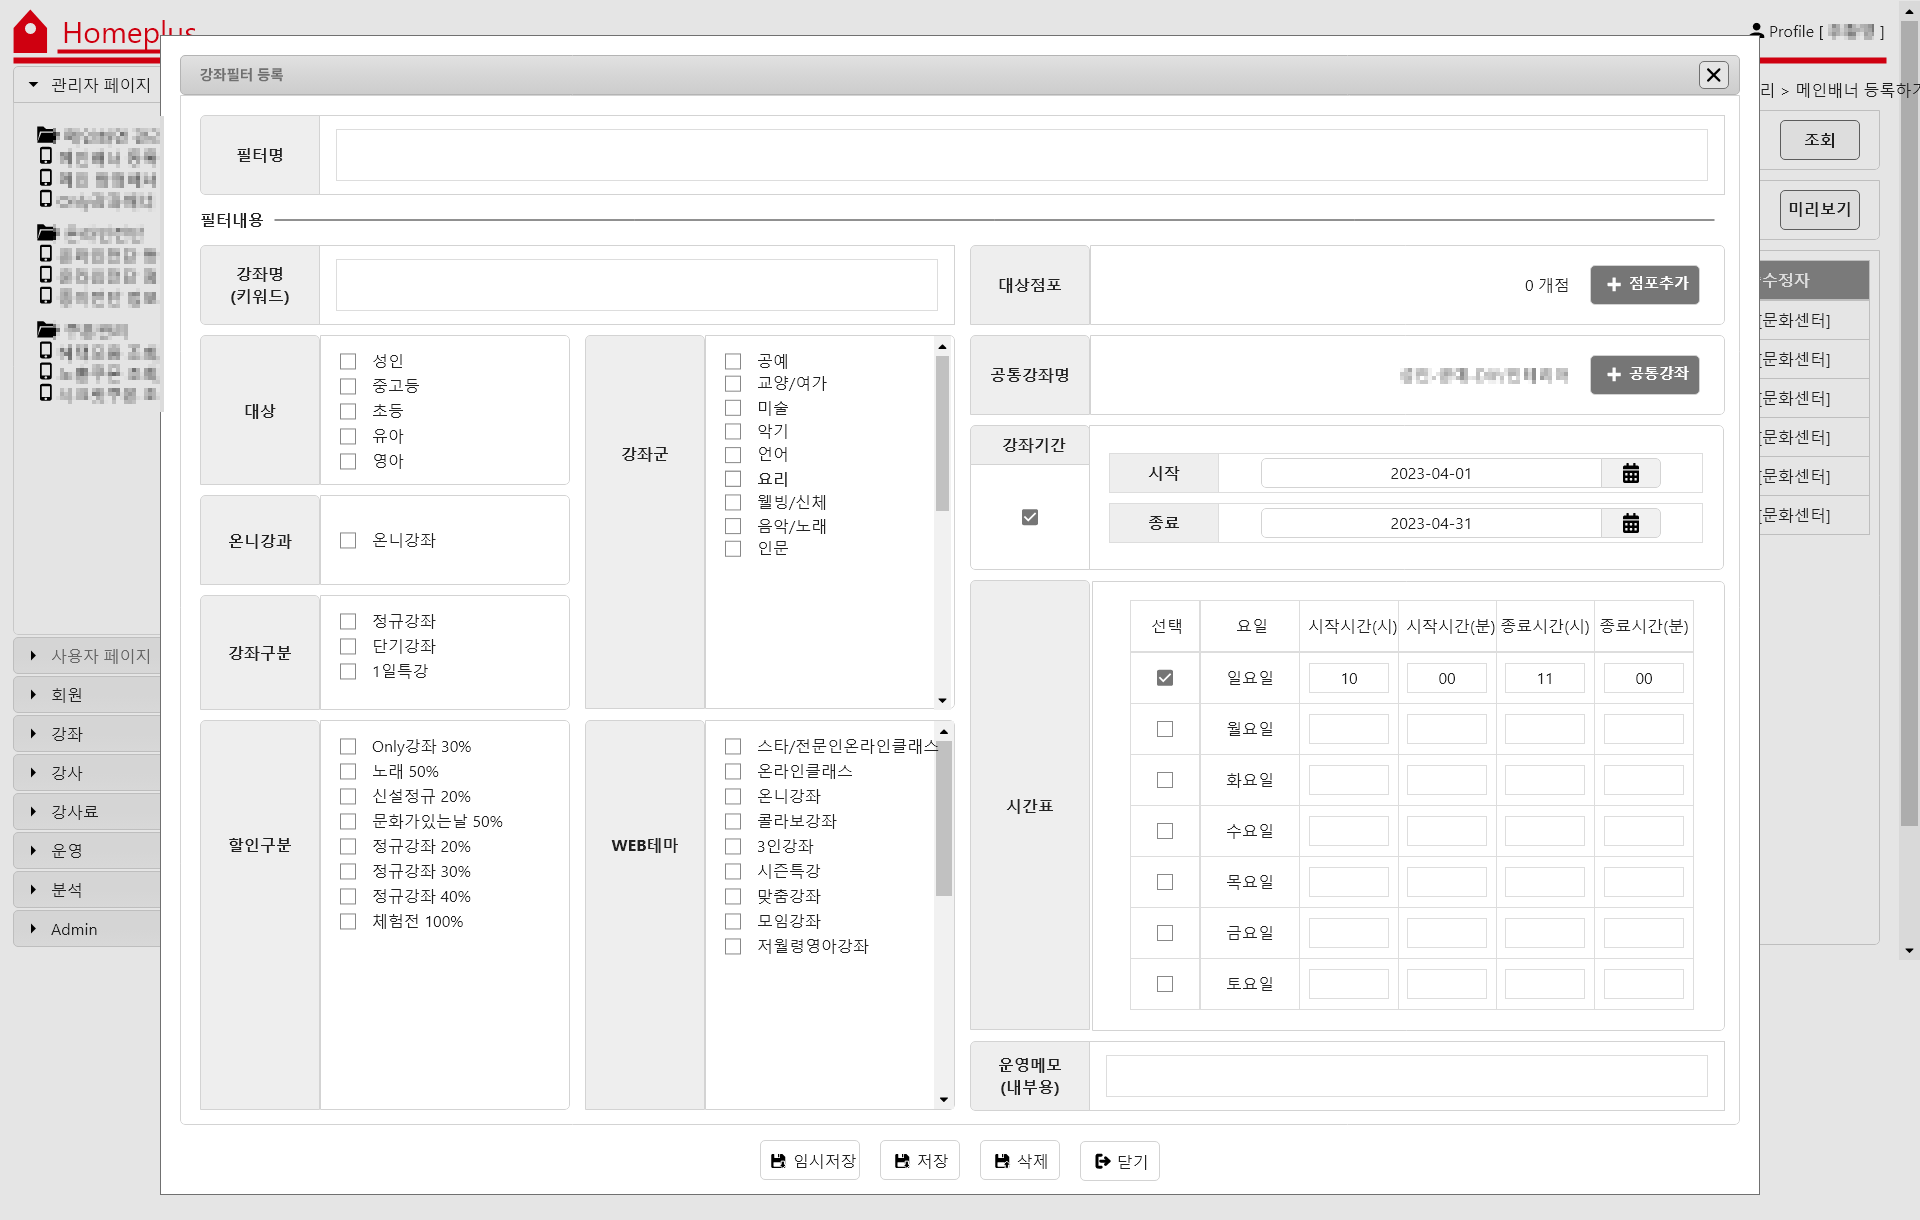Click the save disk icon on 임시저장
This screenshot has width=1920, height=1220.
pos(778,1161)
